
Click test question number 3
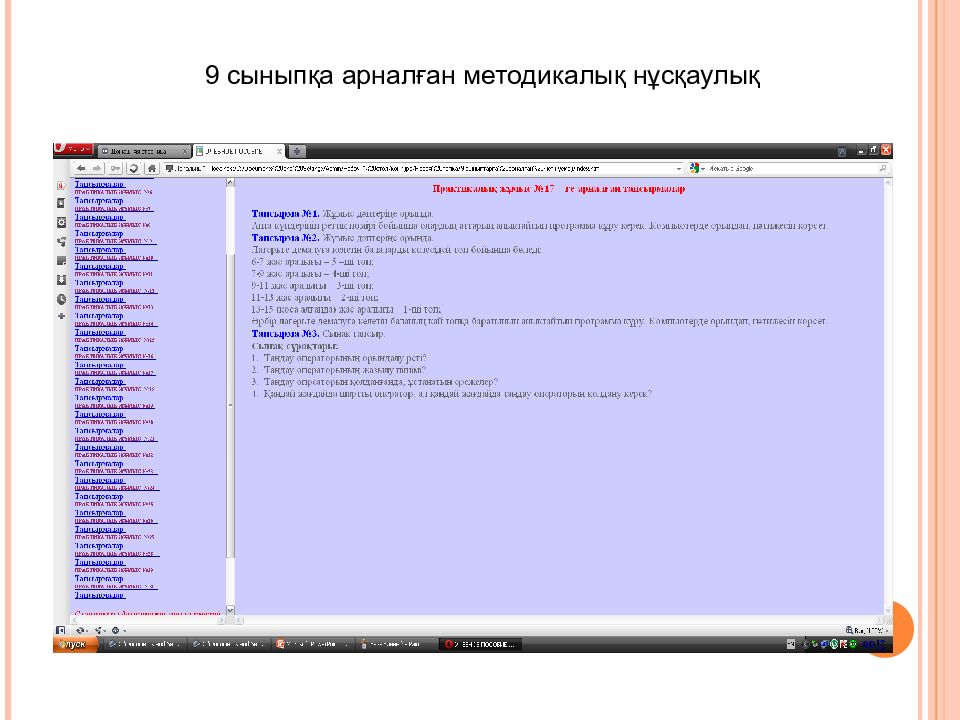click(375, 382)
